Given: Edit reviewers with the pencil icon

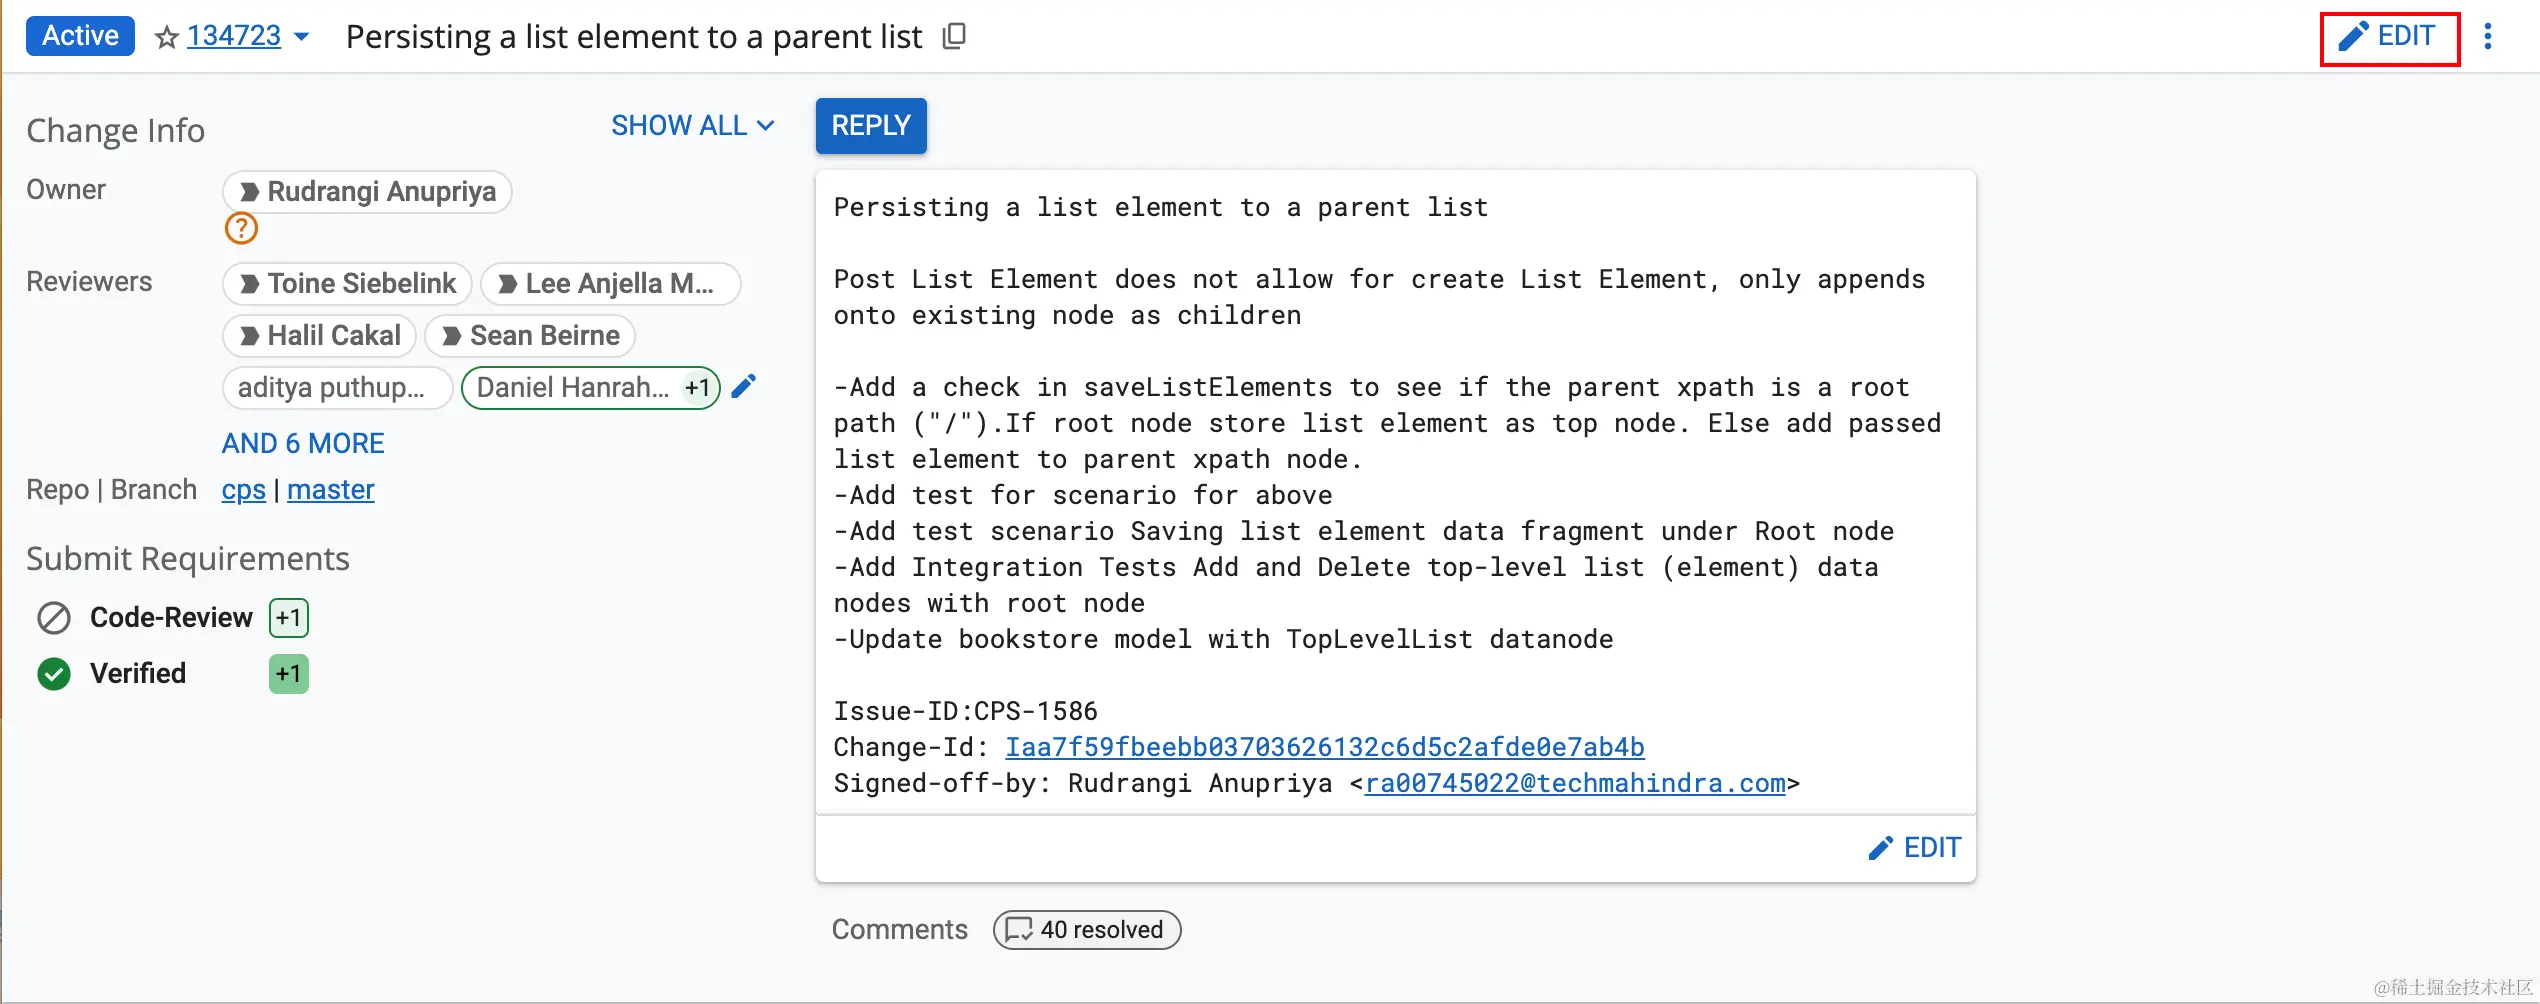Looking at the screenshot, I should [x=744, y=387].
